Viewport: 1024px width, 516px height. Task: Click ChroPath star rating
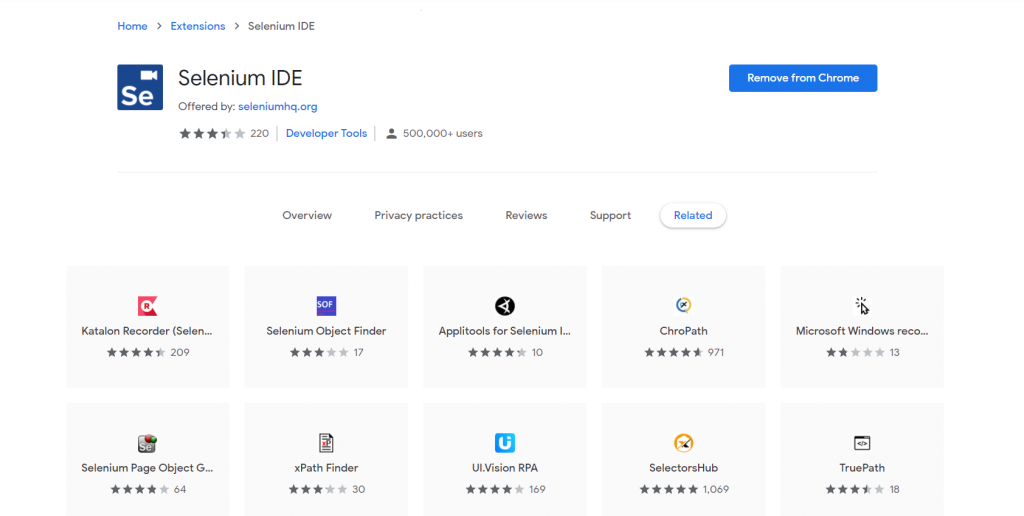coord(673,352)
